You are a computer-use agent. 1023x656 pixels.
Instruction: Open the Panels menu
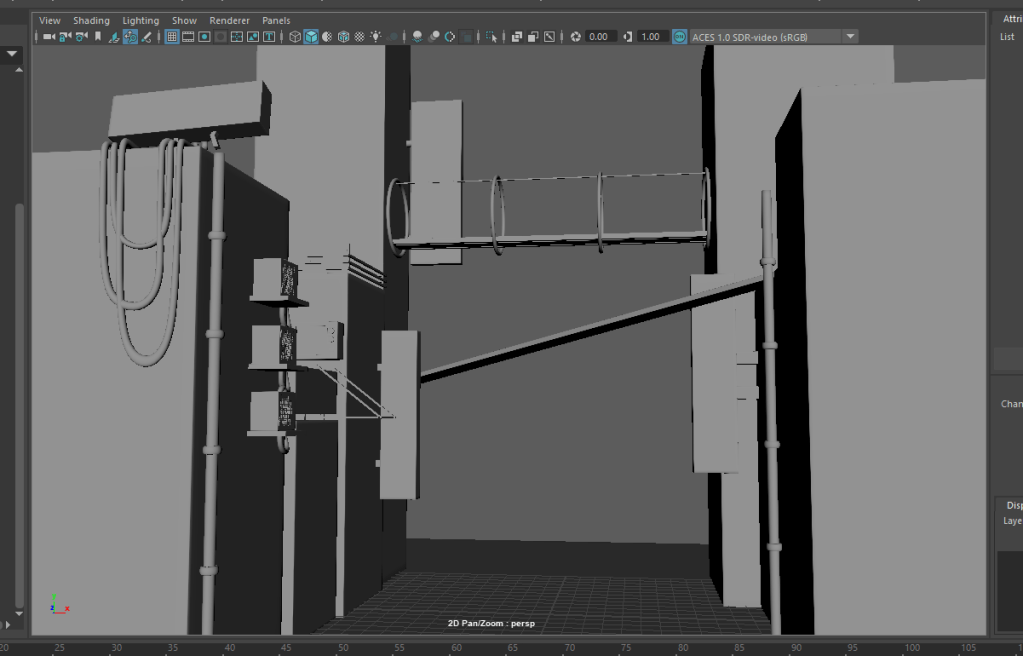coord(276,20)
